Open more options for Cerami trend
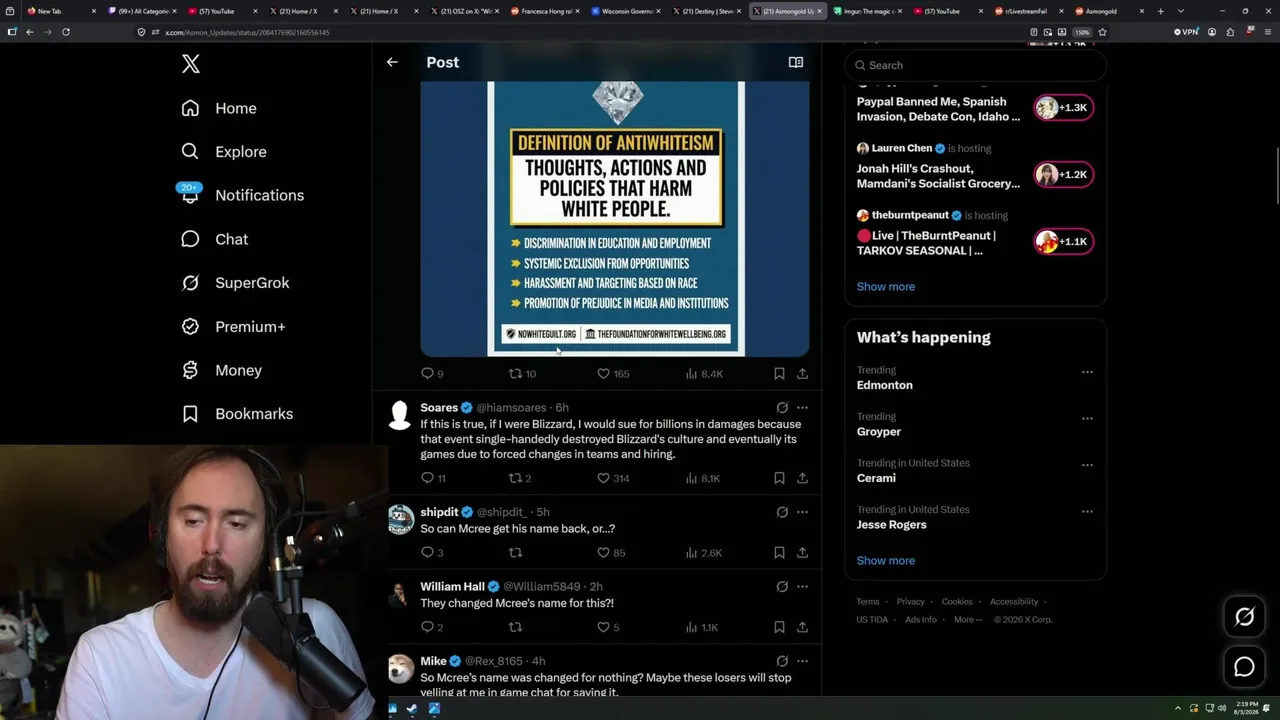 click(x=1087, y=464)
